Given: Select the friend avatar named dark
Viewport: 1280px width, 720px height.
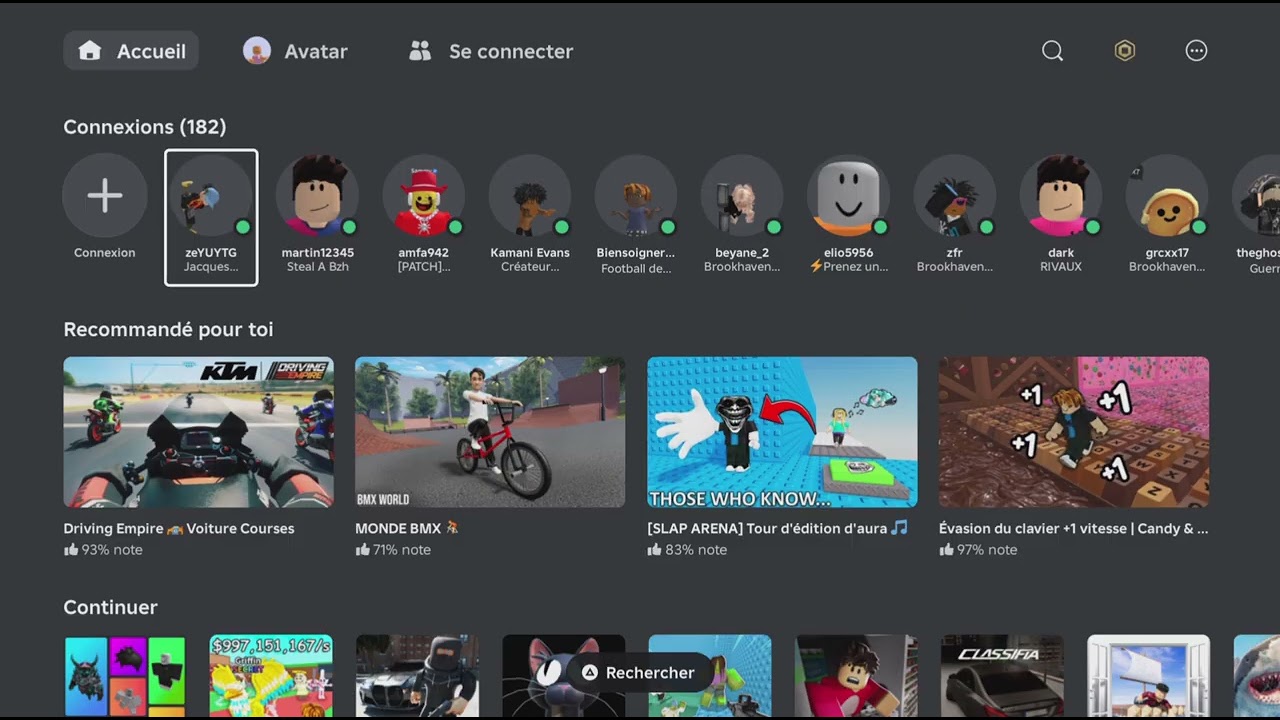Looking at the screenshot, I should [1061, 196].
